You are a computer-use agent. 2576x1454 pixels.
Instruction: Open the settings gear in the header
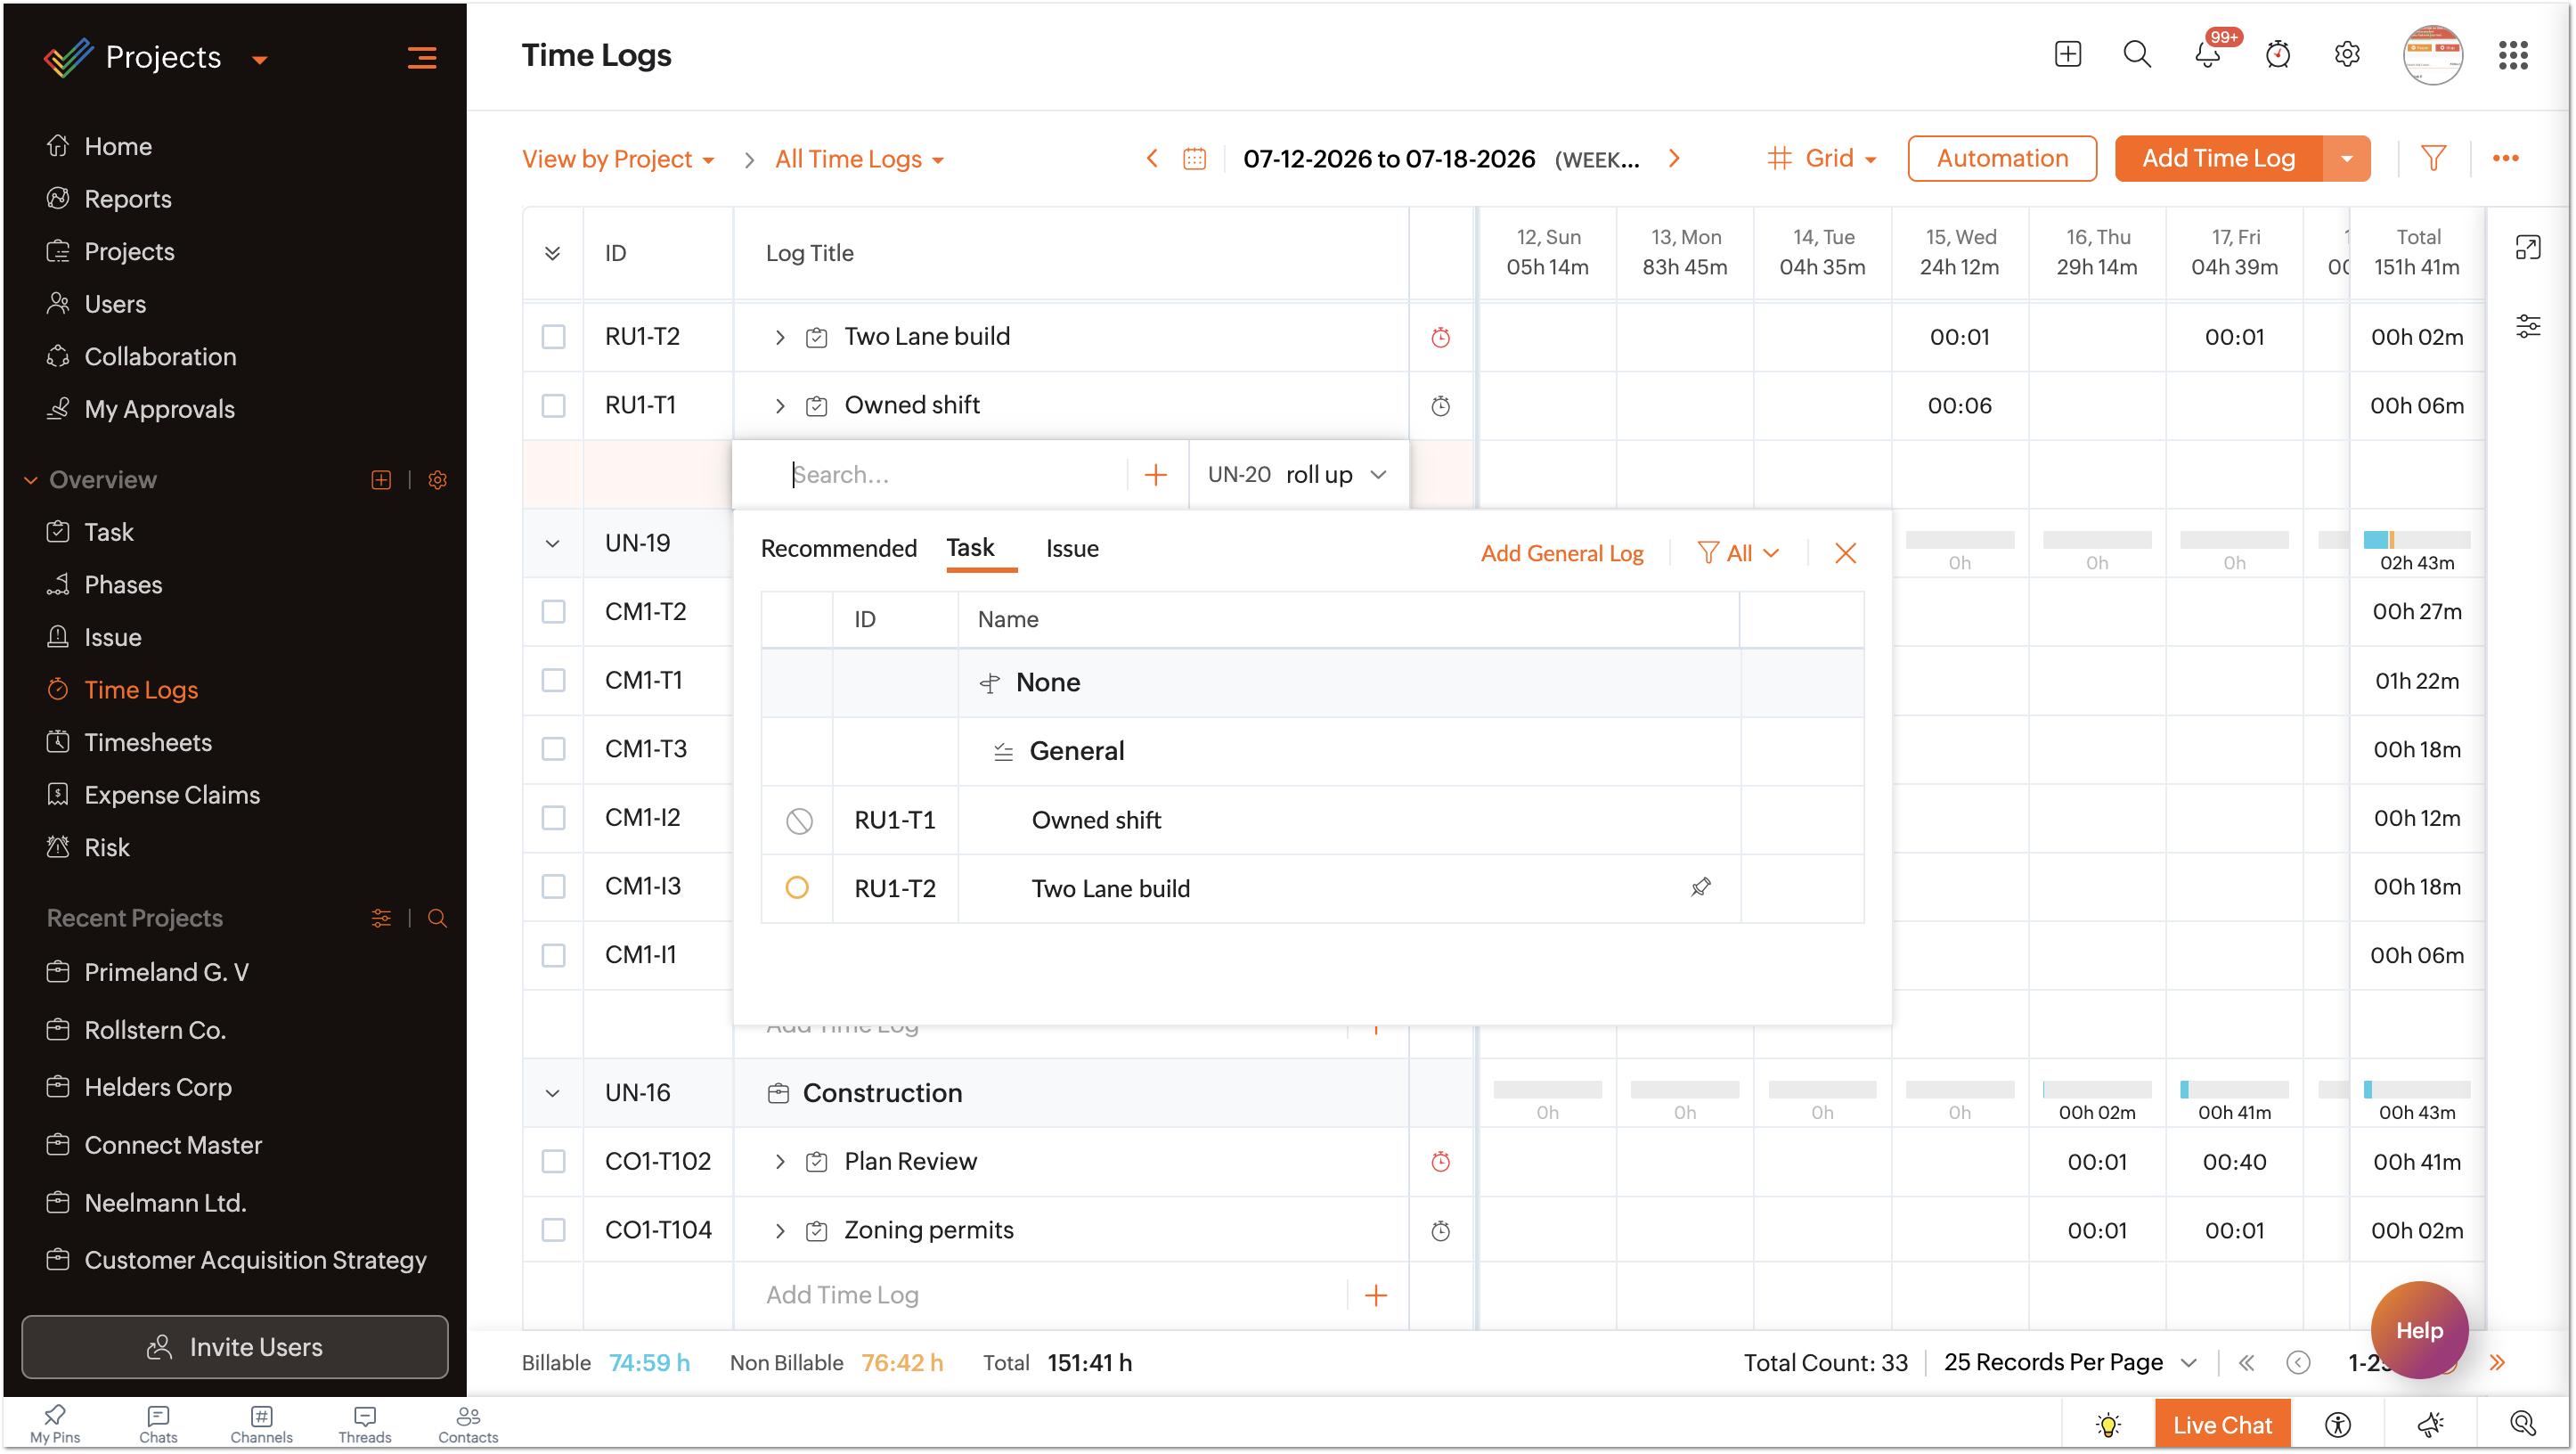coord(2347,54)
